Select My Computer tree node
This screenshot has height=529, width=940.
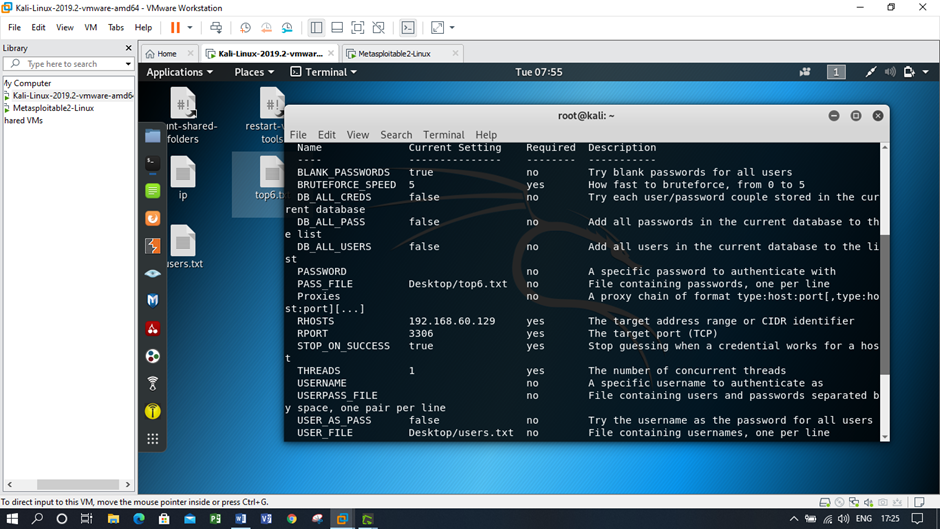point(28,83)
